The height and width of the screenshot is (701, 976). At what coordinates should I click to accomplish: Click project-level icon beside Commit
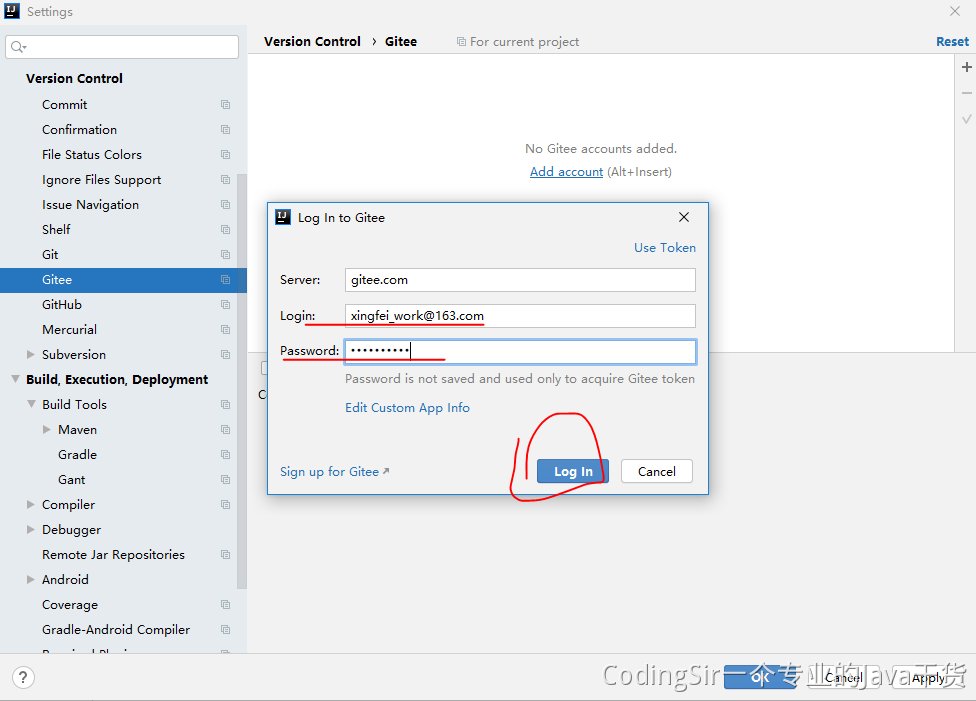[x=225, y=105]
